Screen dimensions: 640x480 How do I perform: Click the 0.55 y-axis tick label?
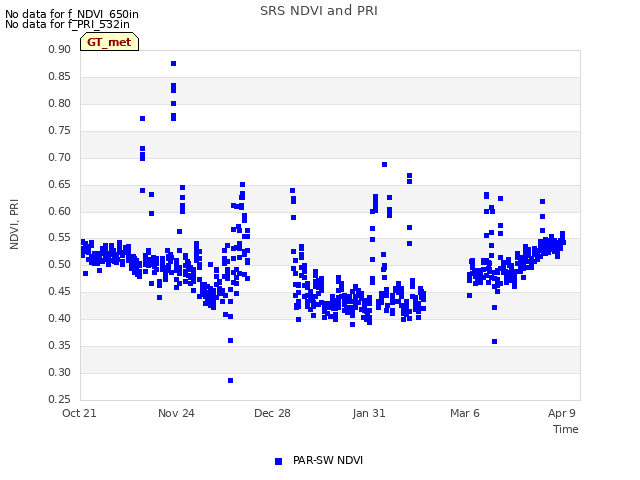(59, 238)
